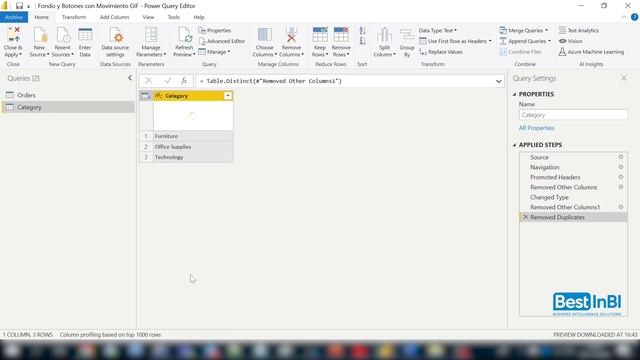
Task: Switch to the Help tab
Action: pos(199,17)
